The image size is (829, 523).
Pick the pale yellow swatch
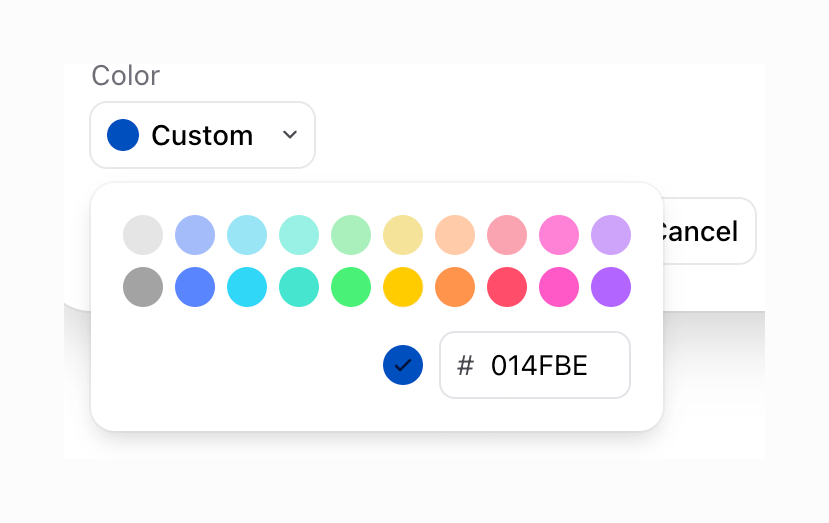(x=403, y=235)
